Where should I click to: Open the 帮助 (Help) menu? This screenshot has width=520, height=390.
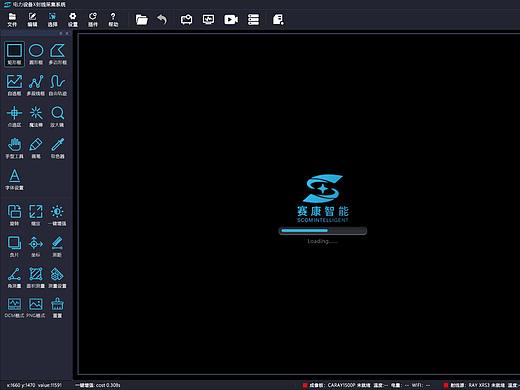click(x=113, y=20)
